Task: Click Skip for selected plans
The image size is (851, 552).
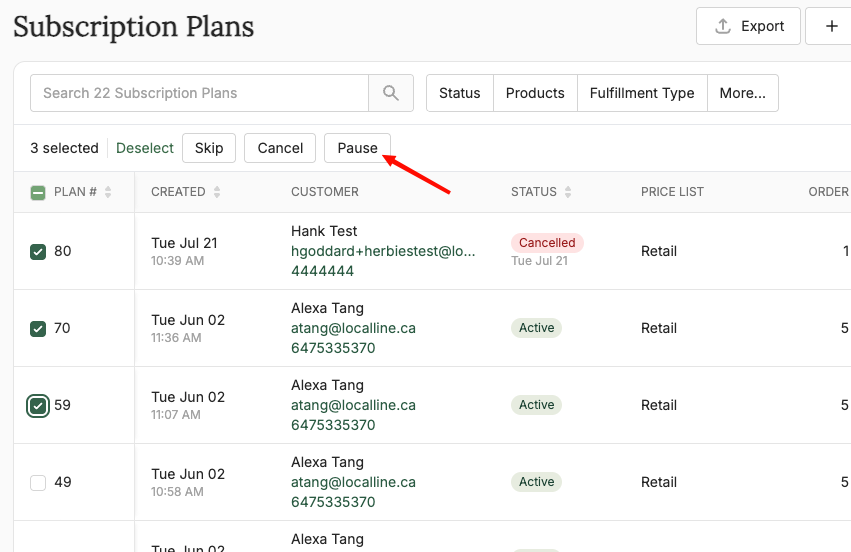Action: [209, 148]
